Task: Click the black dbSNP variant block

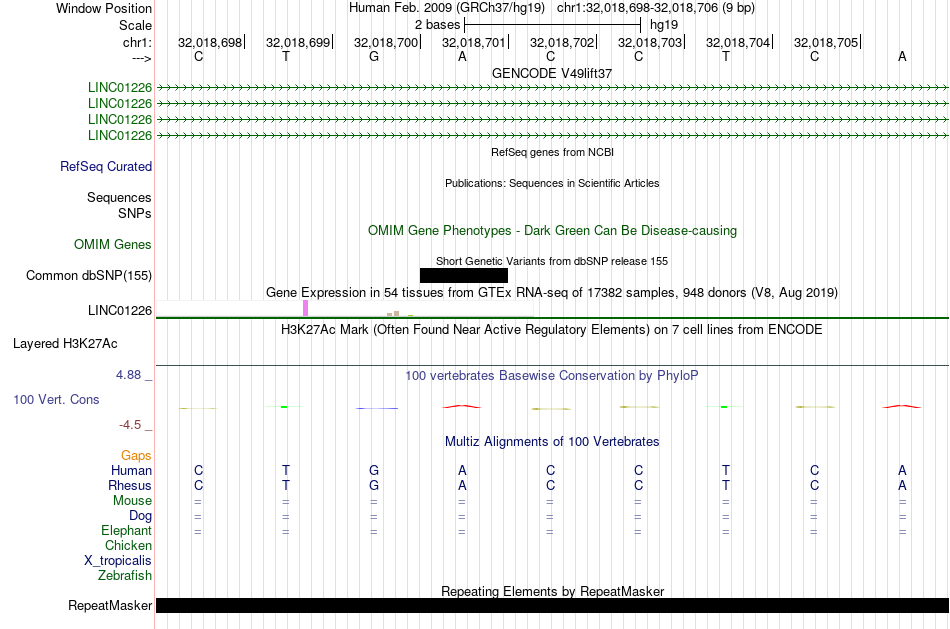Action: pyautogui.click(x=463, y=276)
